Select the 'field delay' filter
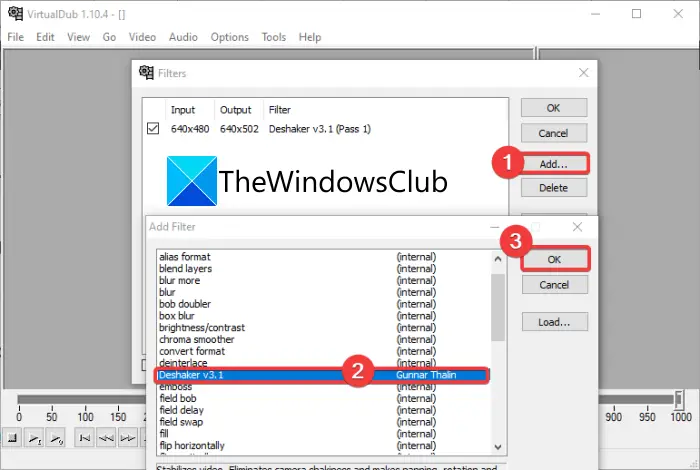Viewport: 700px width, 470px height. tap(324, 410)
